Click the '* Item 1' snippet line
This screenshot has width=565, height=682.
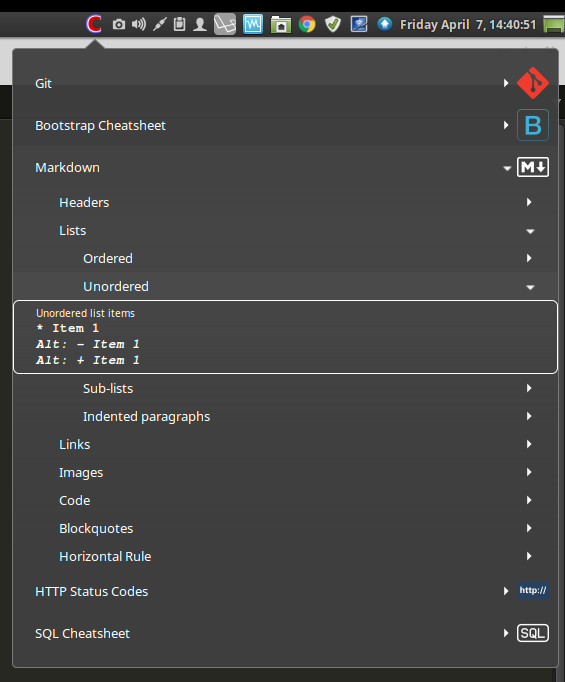tap(67, 328)
